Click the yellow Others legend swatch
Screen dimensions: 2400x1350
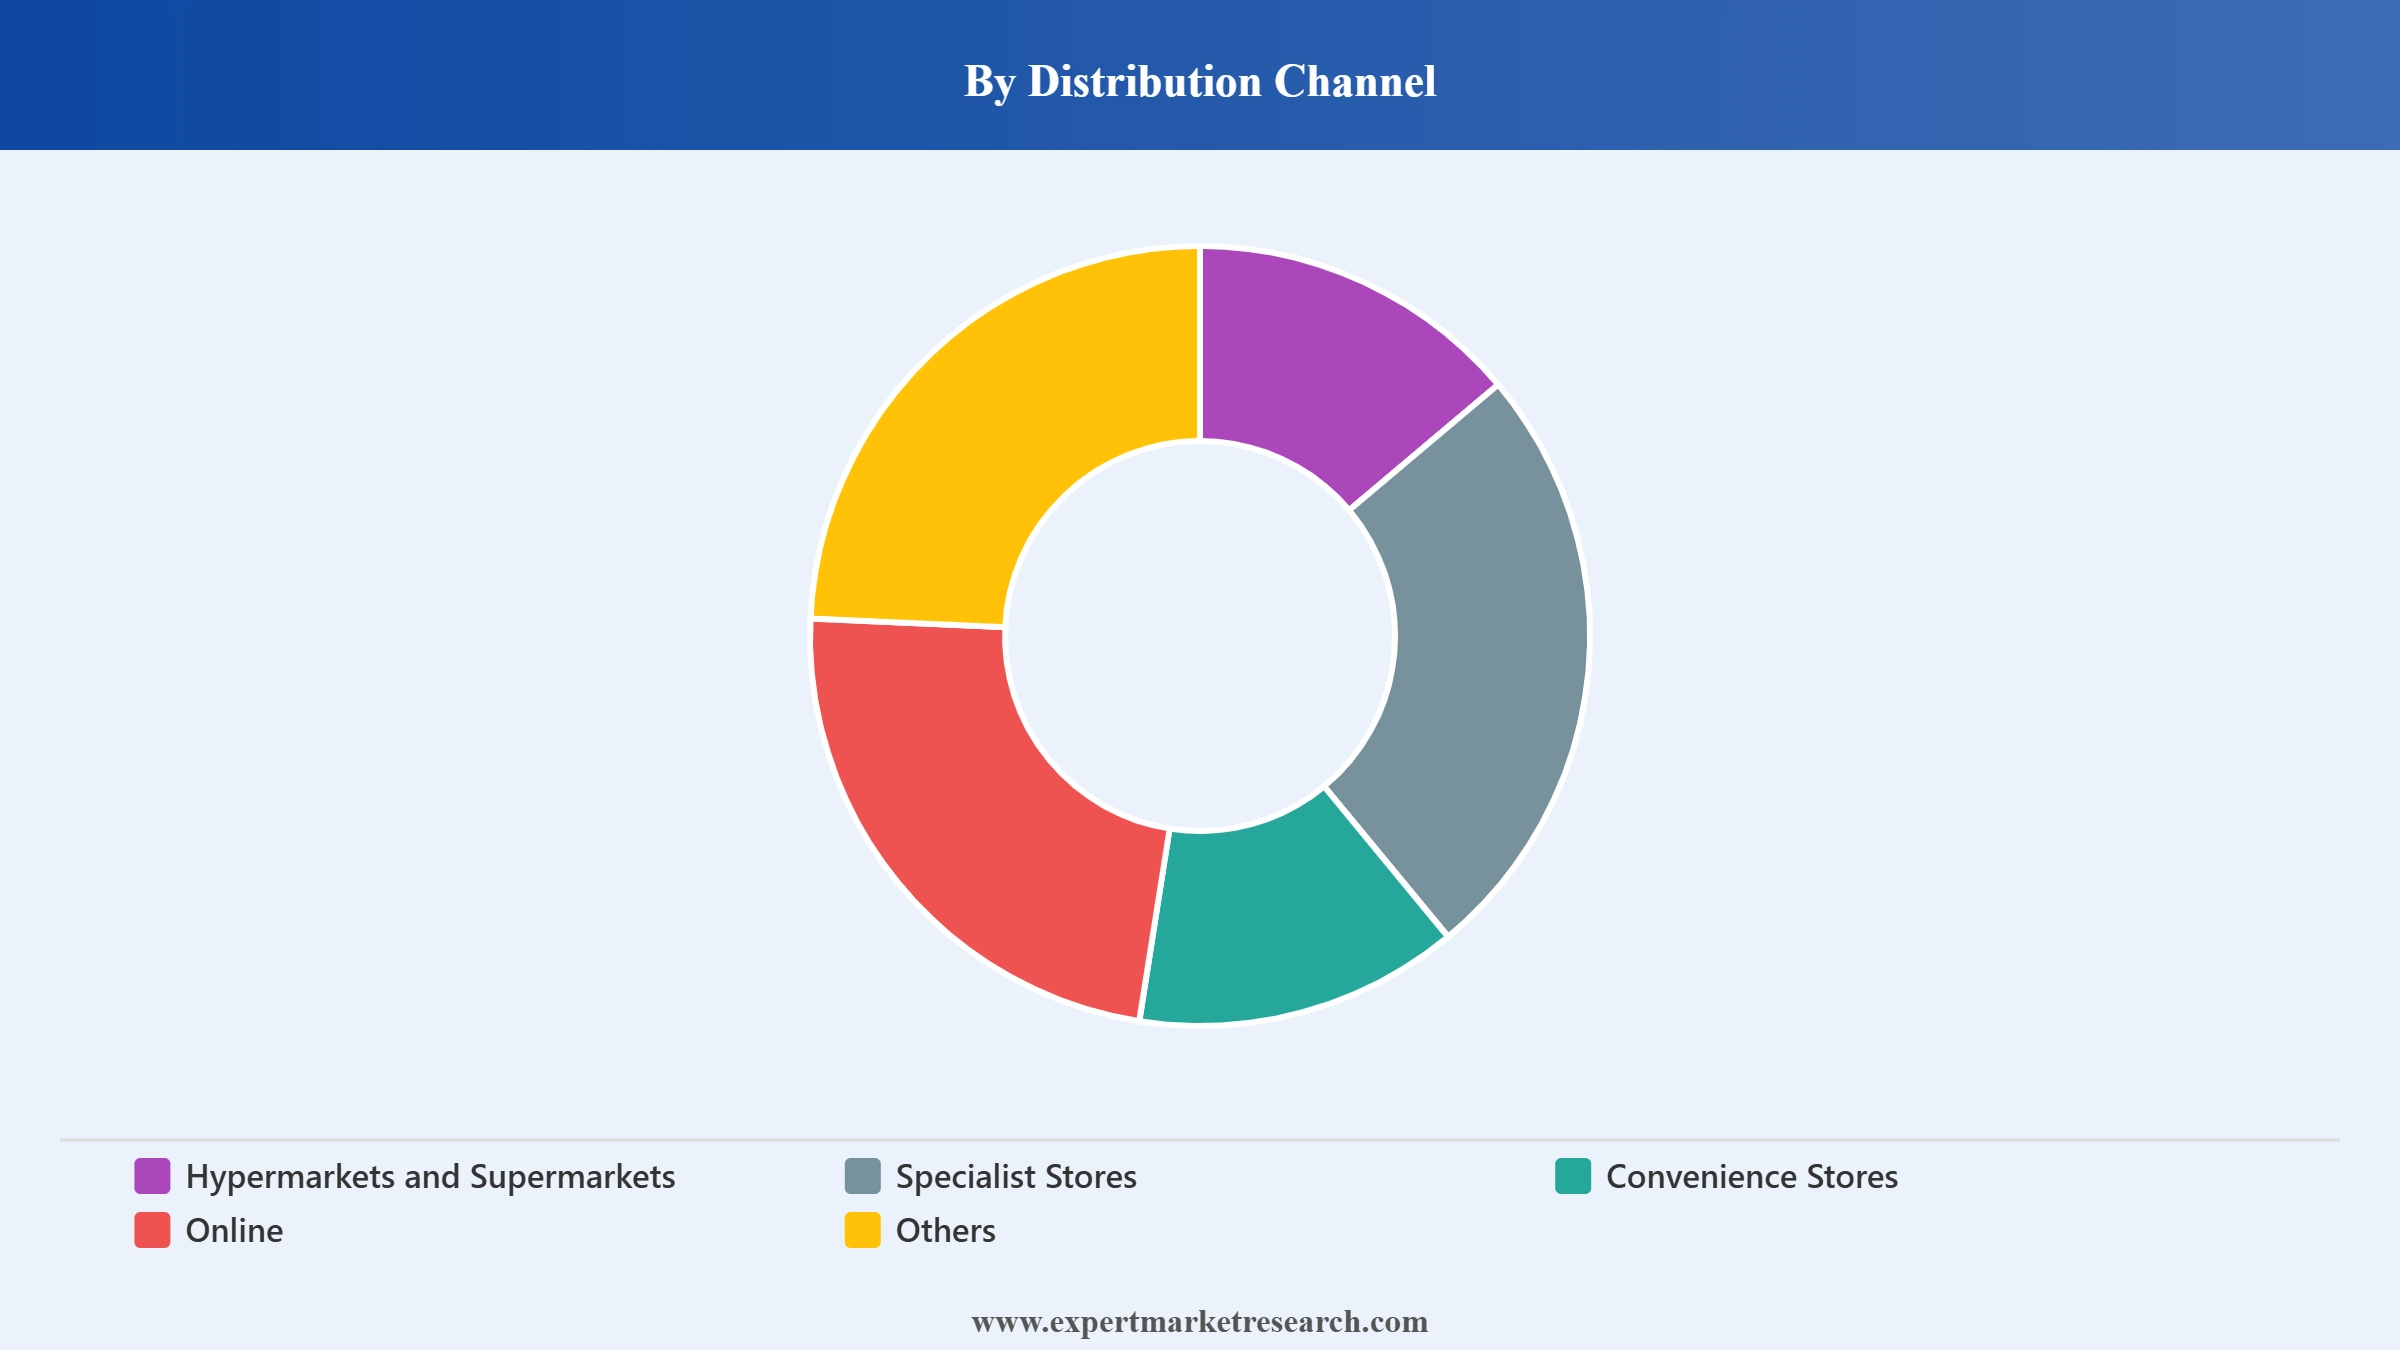point(862,1230)
